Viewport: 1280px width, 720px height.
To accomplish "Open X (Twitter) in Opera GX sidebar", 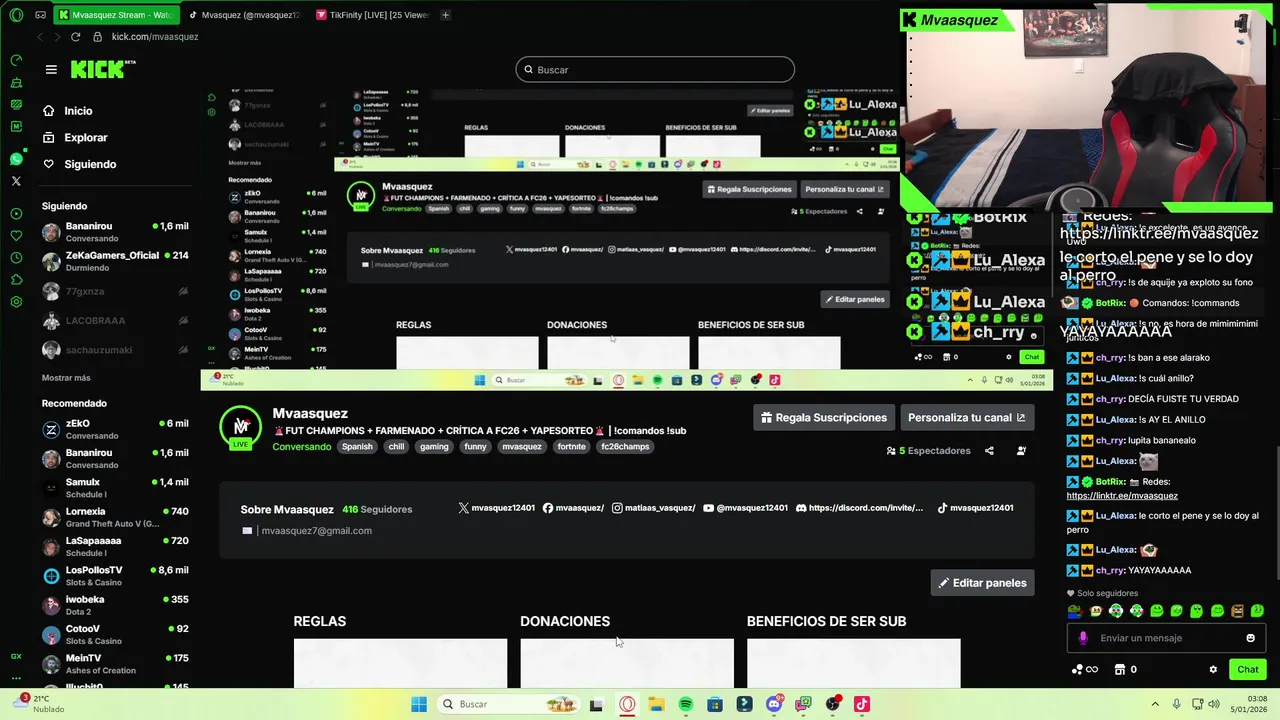I will pyautogui.click(x=16, y=181).
